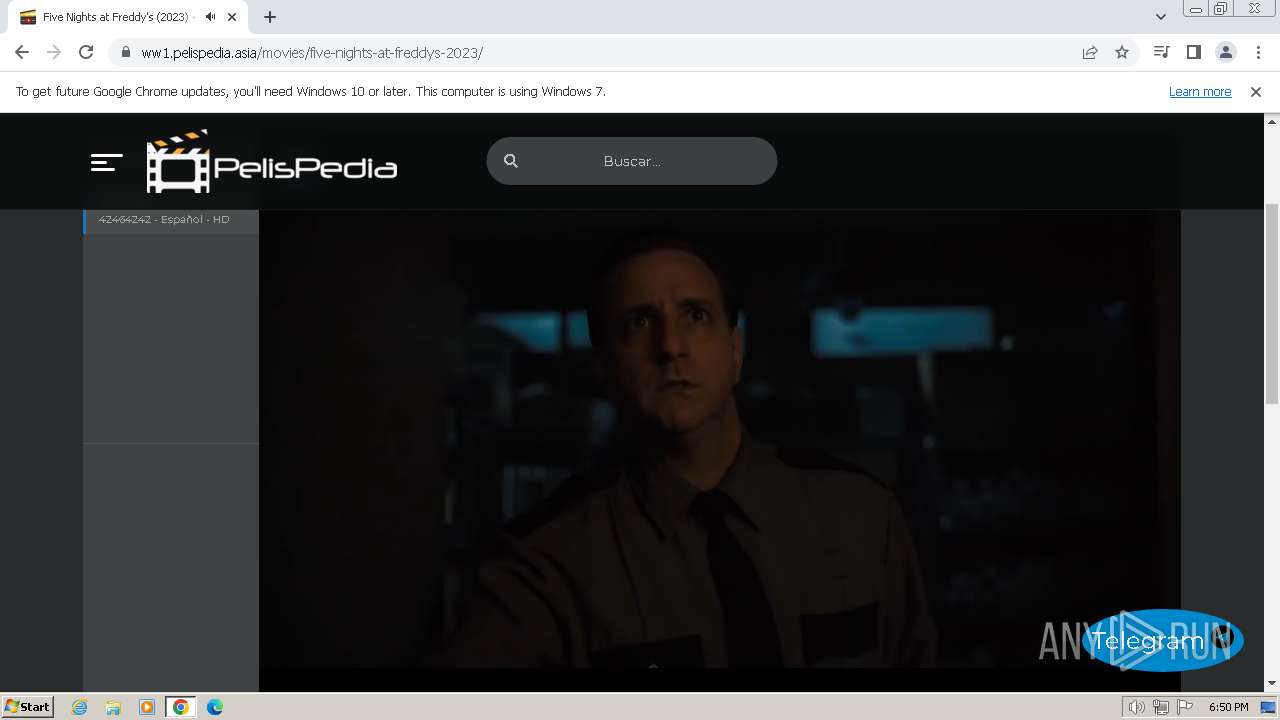Launch Microsoft Edge from the taskbar
Screen dimensions: 1280x720
pyautogui.click(x=215, y=707)
